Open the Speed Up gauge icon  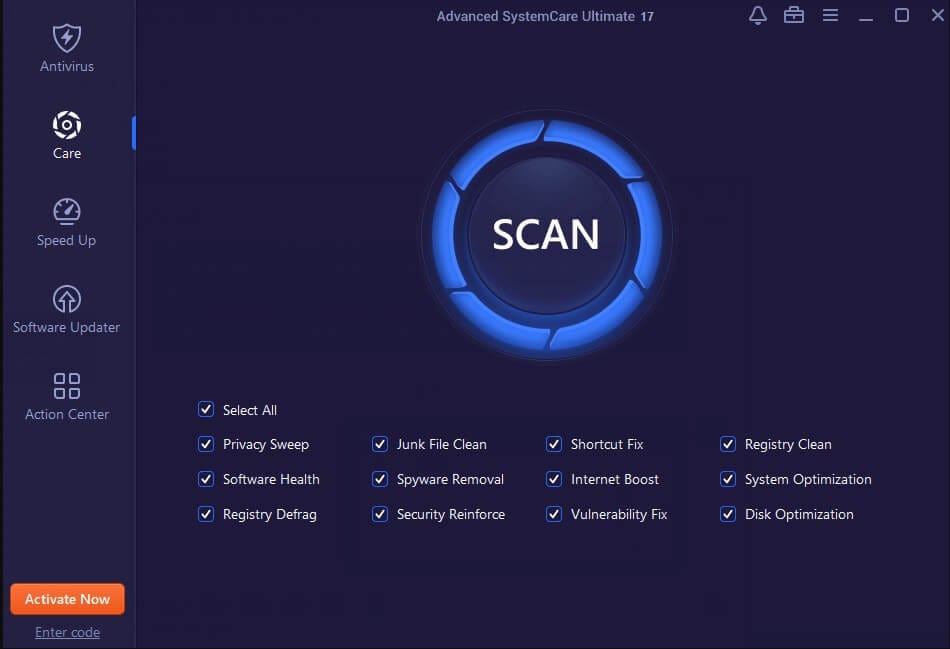[67, 211]
